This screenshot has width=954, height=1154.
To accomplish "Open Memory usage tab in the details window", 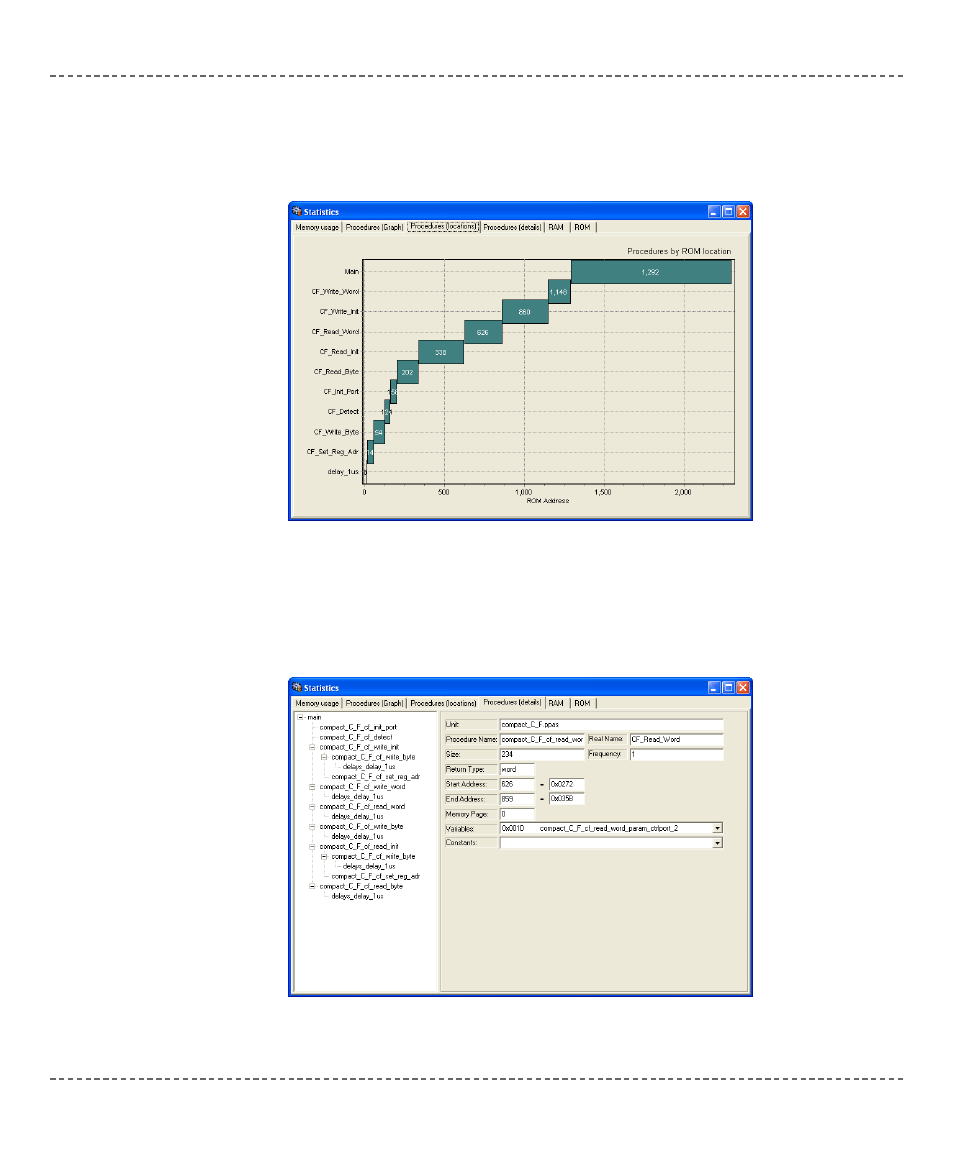I will pos(317,704).
